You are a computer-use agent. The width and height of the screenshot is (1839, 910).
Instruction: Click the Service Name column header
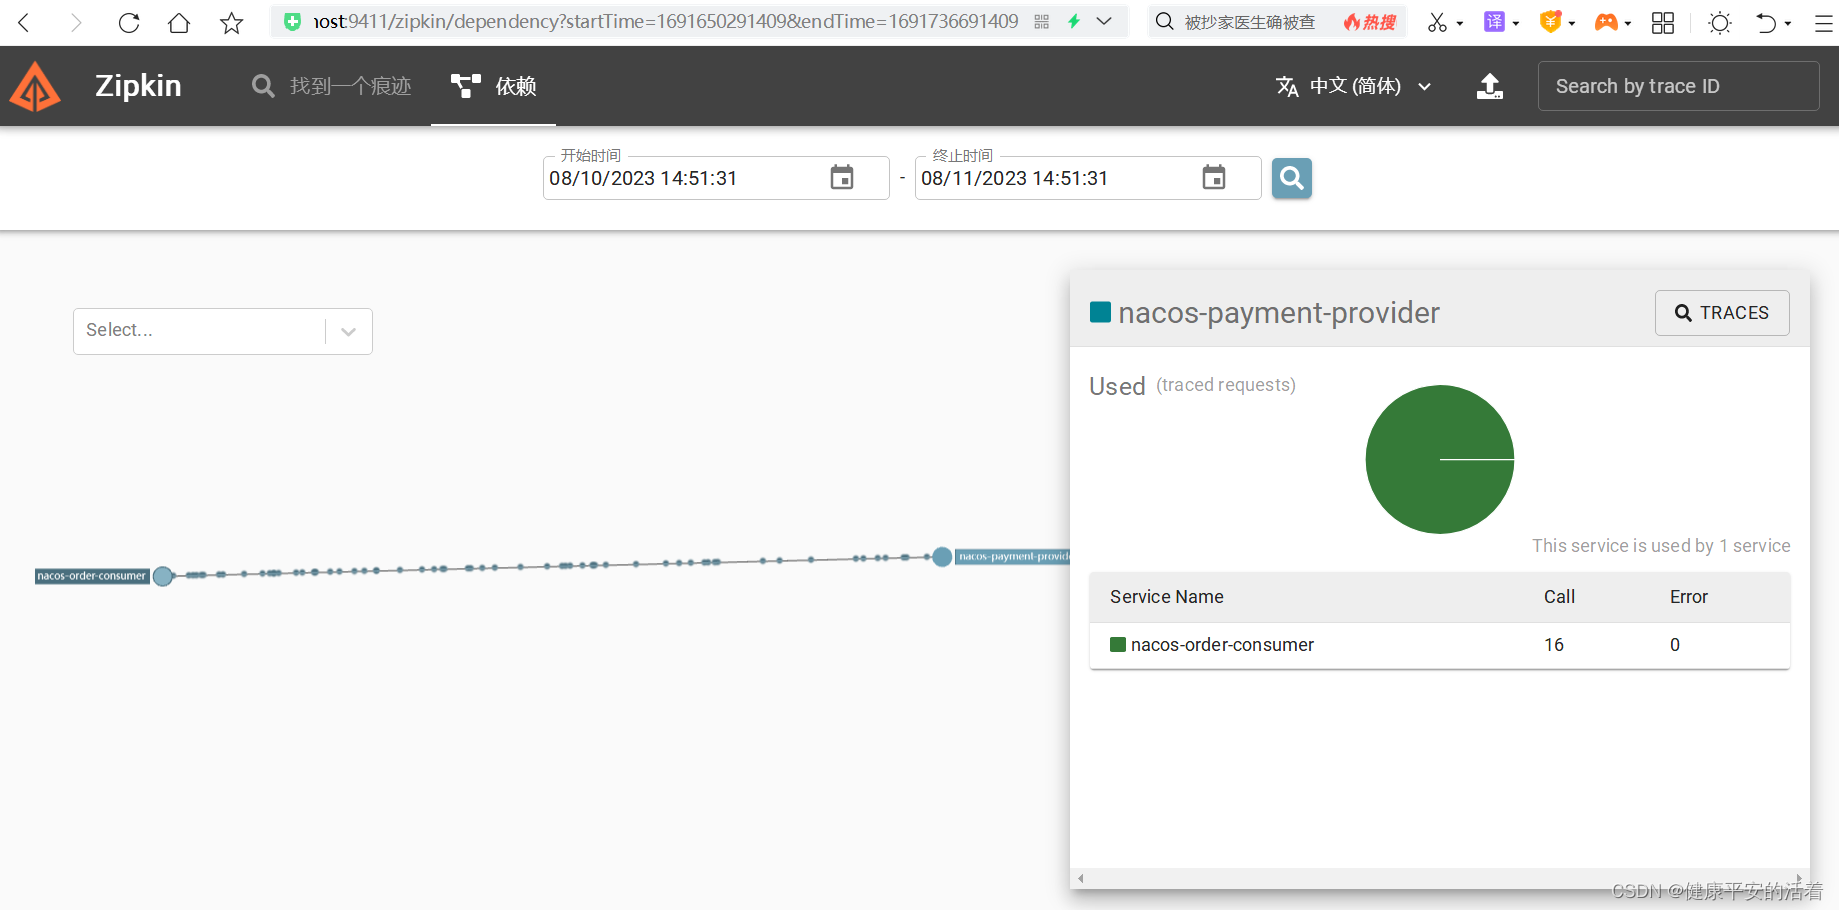coord(1166,597)
